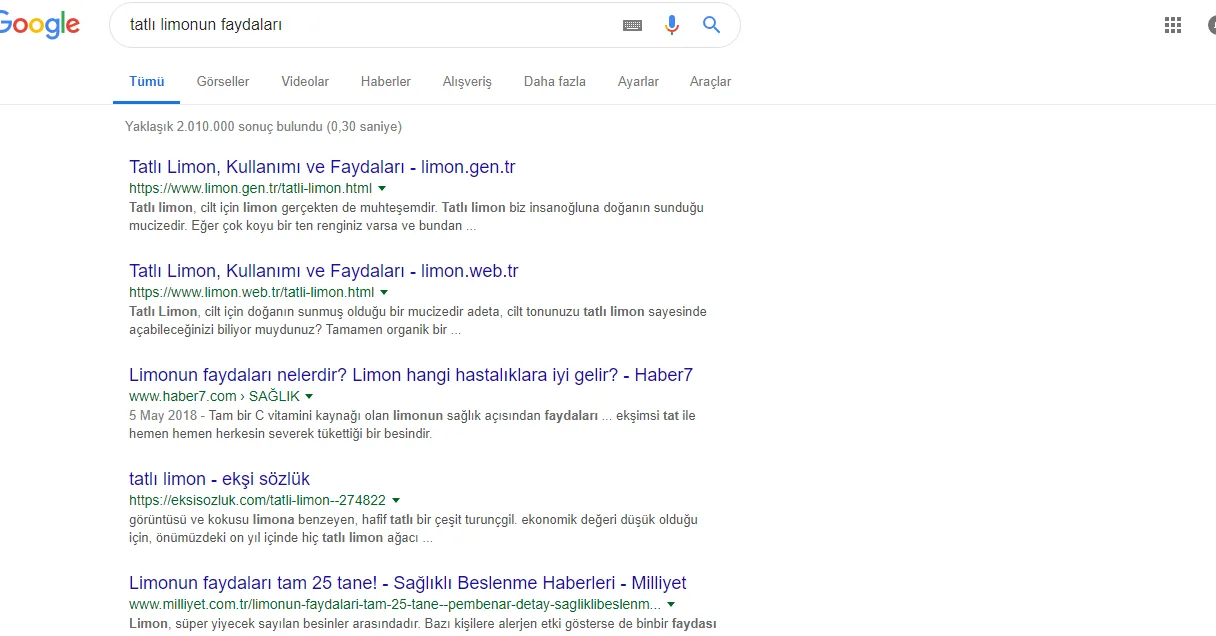Switch to the Videolar tab

[305, 82]
